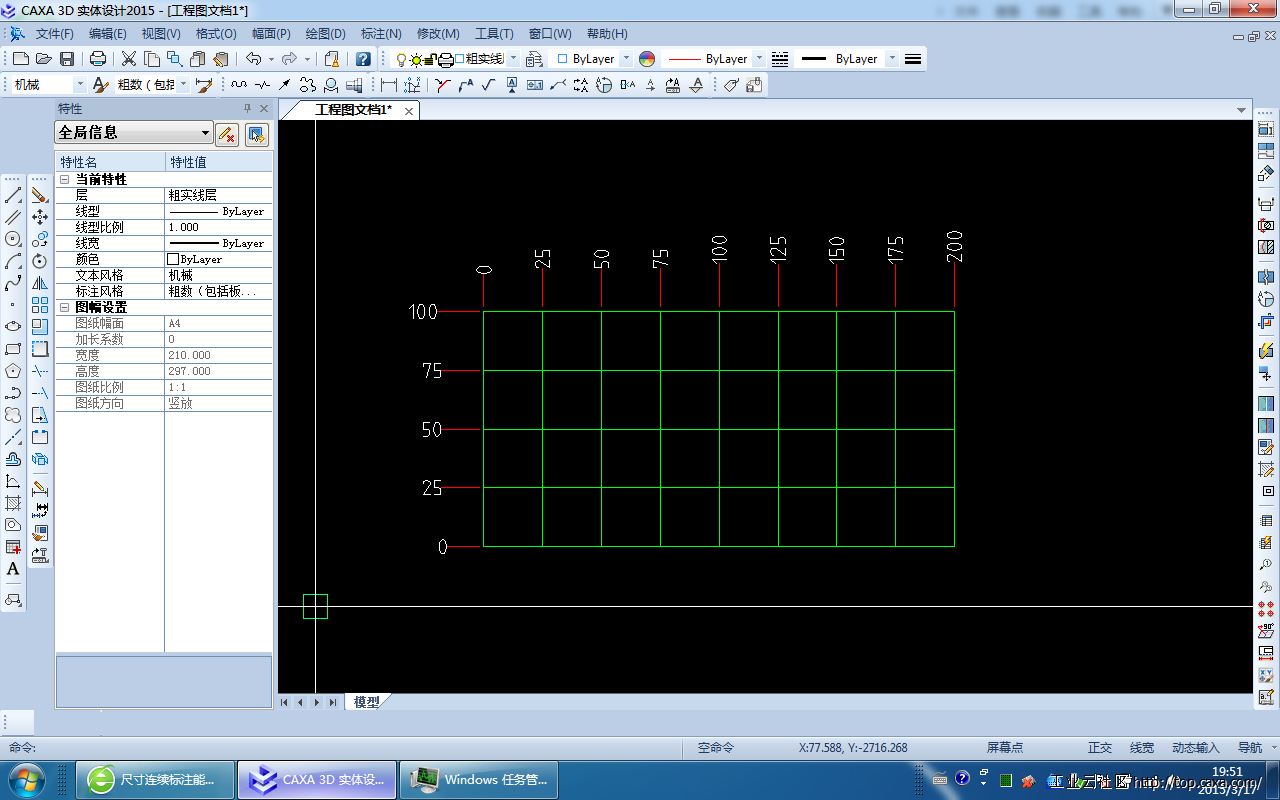Open the line width ByLayer dropdown
This screenshot has width=1280, height=800.
point(892,59)
